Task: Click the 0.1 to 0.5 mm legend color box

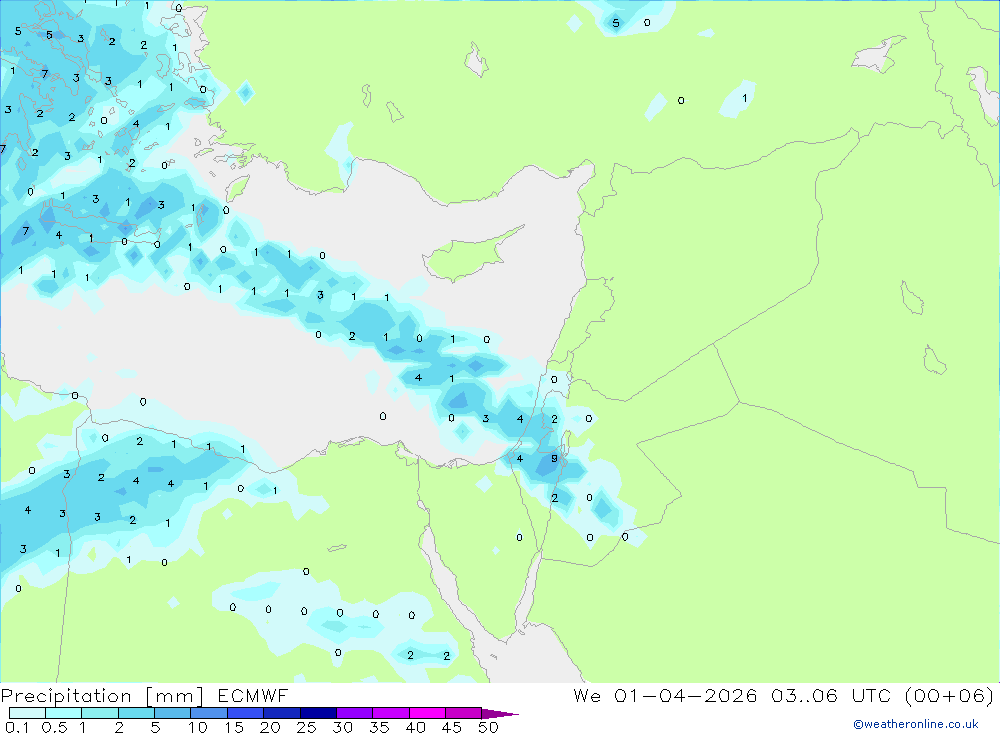Action: point(27,713)
